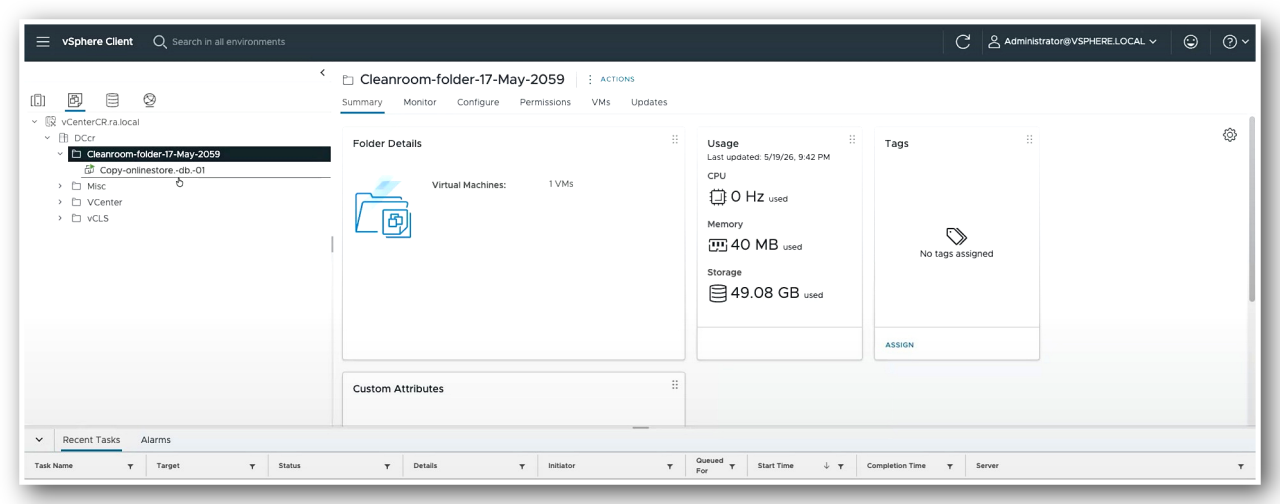Collapse Cleanroom-folder-17-May-2059 tree node
The width and height of the screenshot is (1280, 504).
point(61,154)
